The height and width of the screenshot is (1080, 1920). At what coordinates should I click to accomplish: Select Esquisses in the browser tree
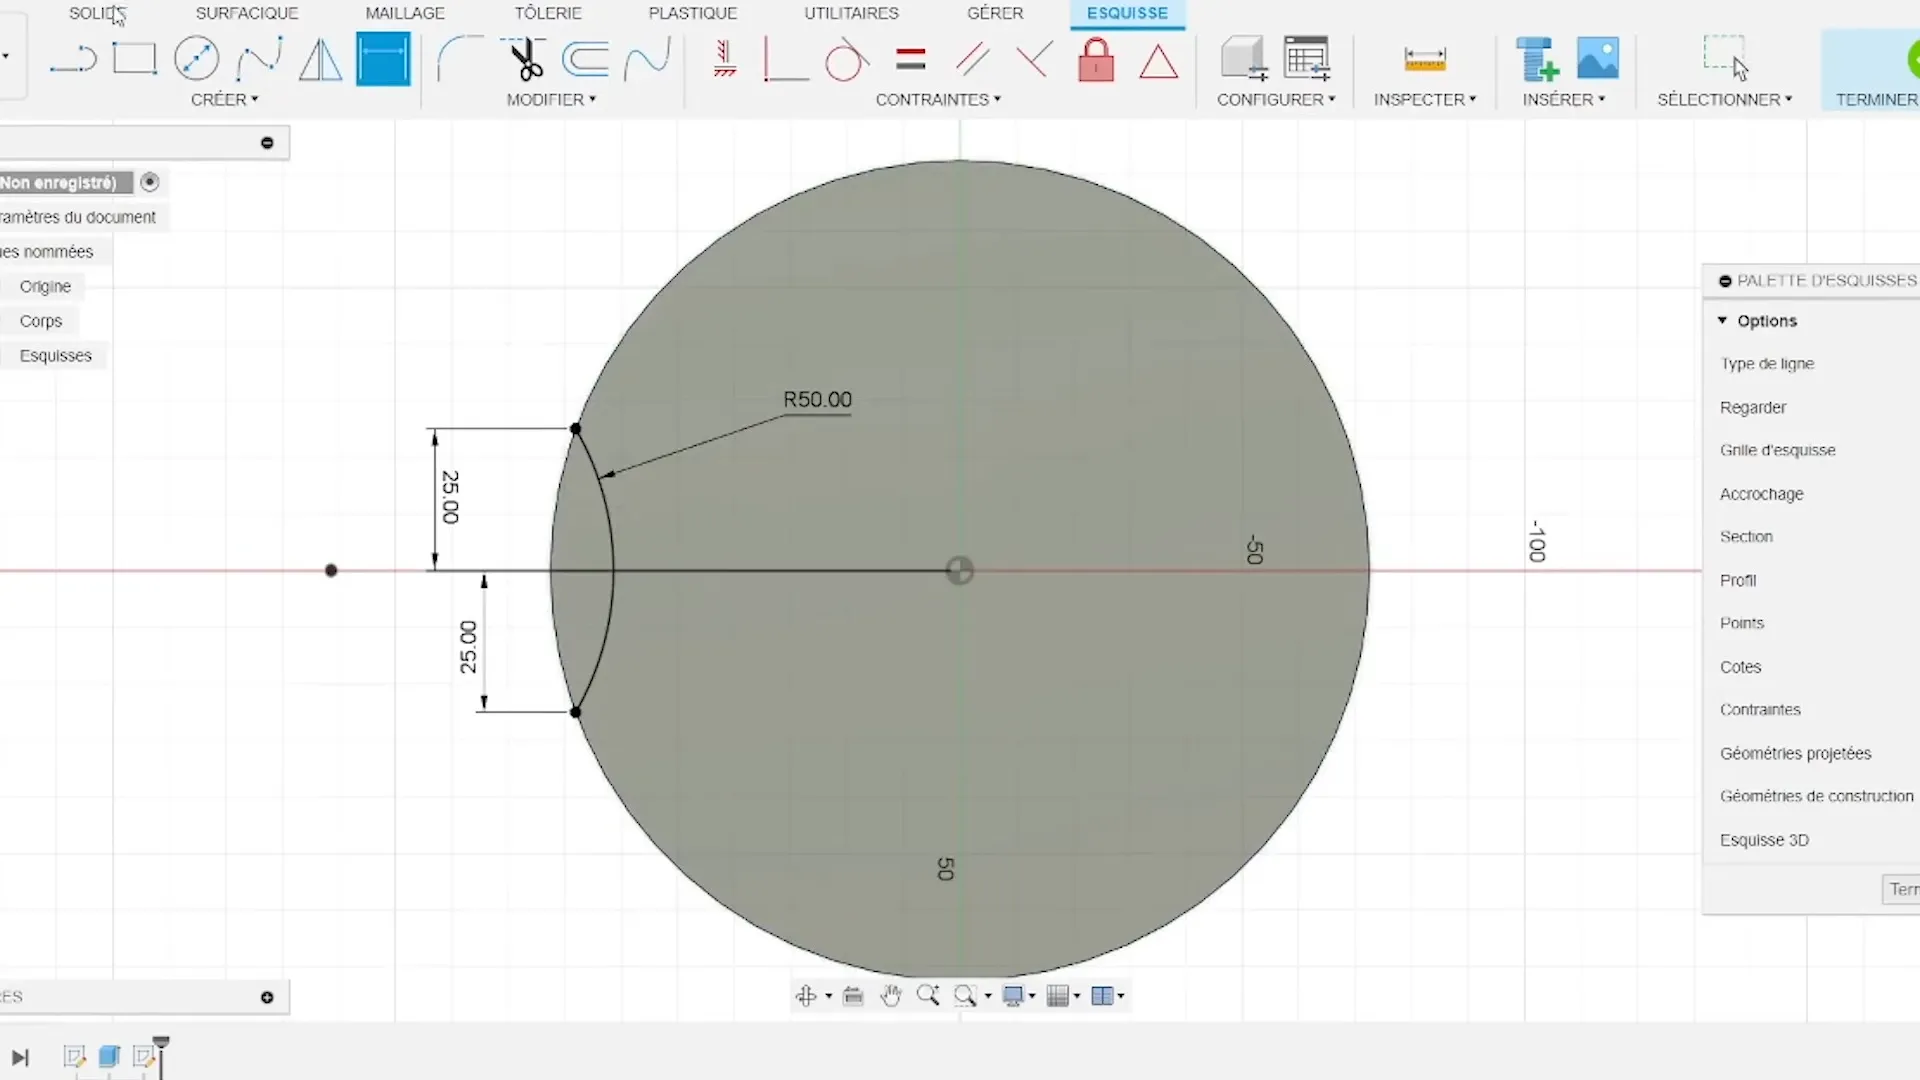tap(56, 356)
